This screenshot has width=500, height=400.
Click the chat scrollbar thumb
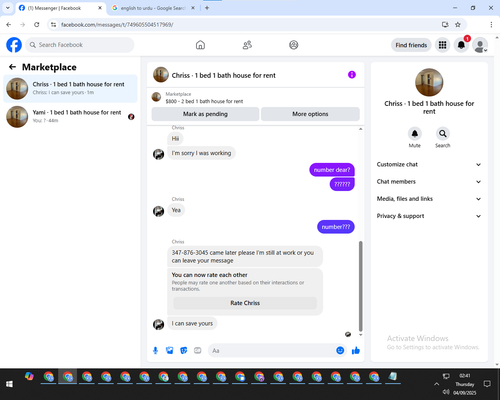point(360,286)
